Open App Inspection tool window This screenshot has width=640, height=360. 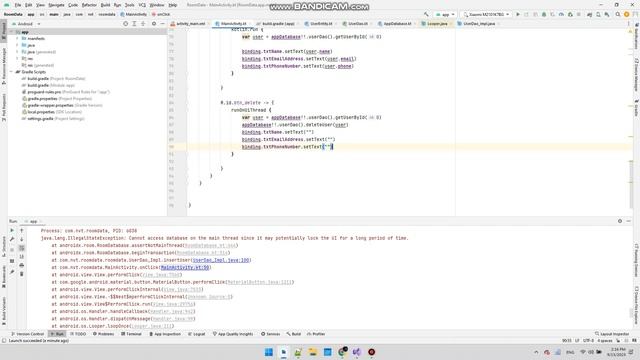[x=165, y=334]
